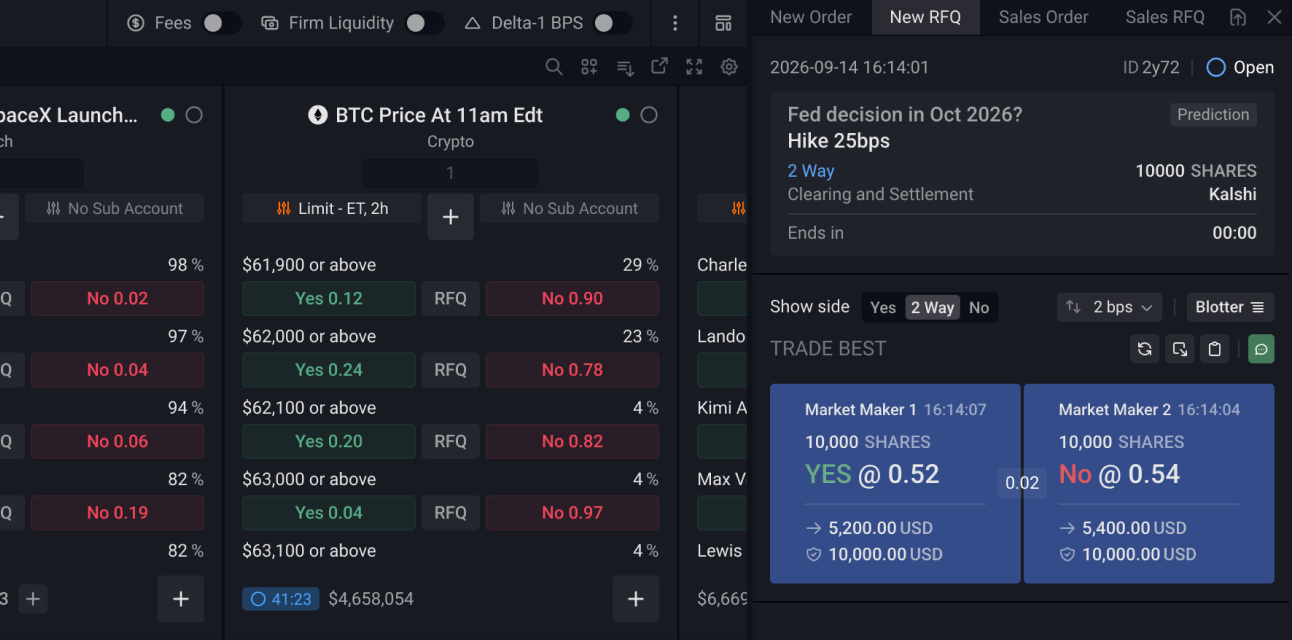The image size is (1292, 640).
Task: Open No Sub Account selector in SpaceX panel
Action: [x=114, y=208]
